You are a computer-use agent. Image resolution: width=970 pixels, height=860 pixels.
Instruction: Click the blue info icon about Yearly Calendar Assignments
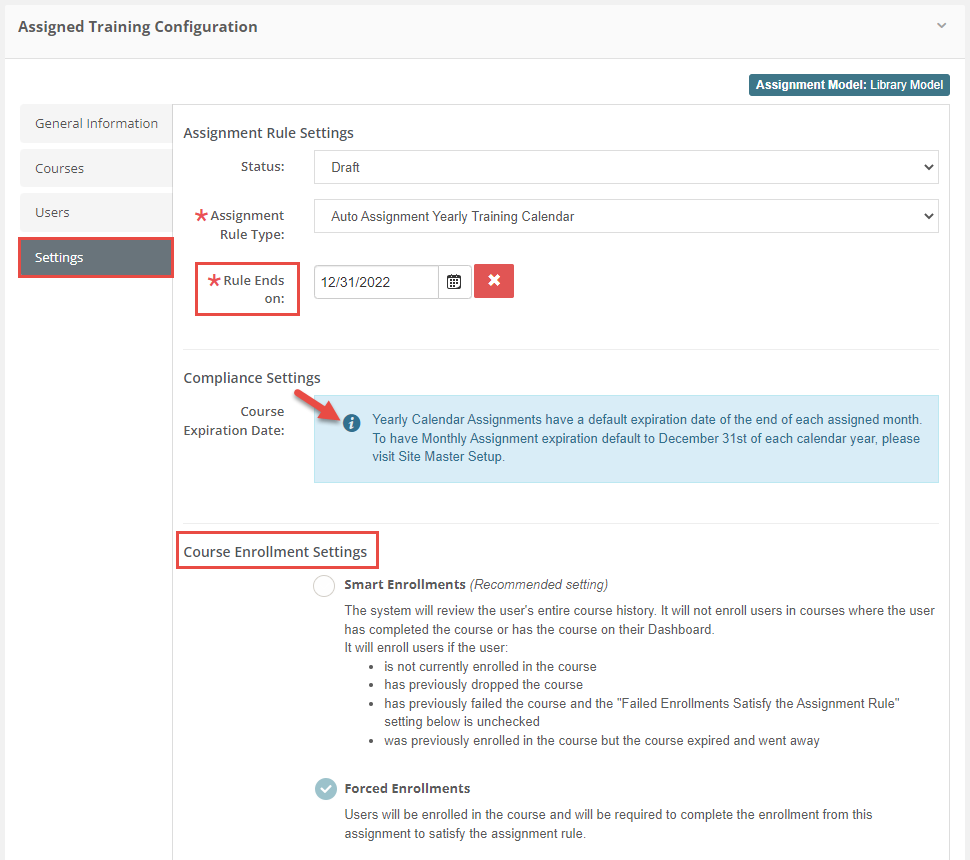pyautogui.click(x=351, y=423)
